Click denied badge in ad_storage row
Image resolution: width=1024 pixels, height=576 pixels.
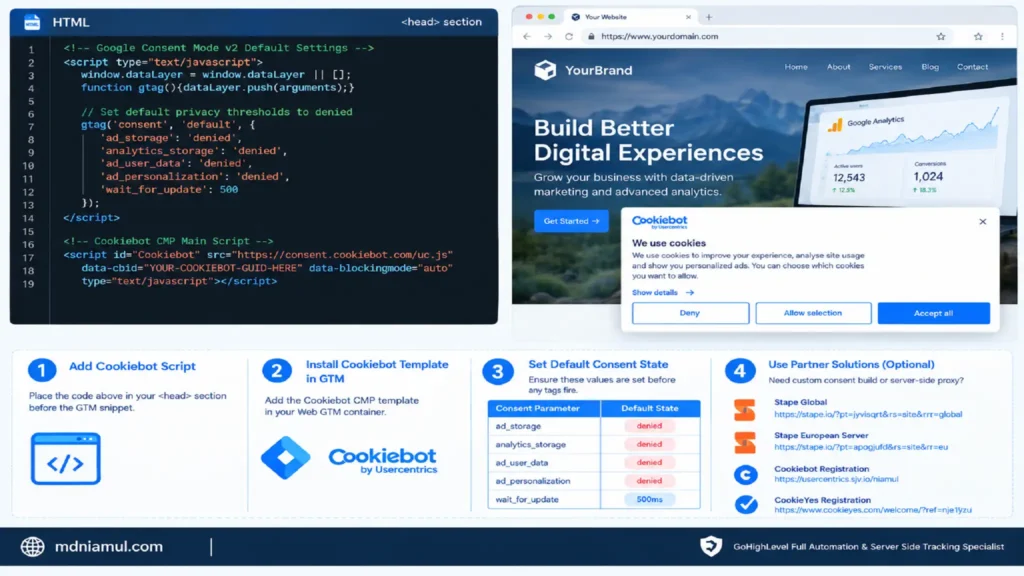649,426
